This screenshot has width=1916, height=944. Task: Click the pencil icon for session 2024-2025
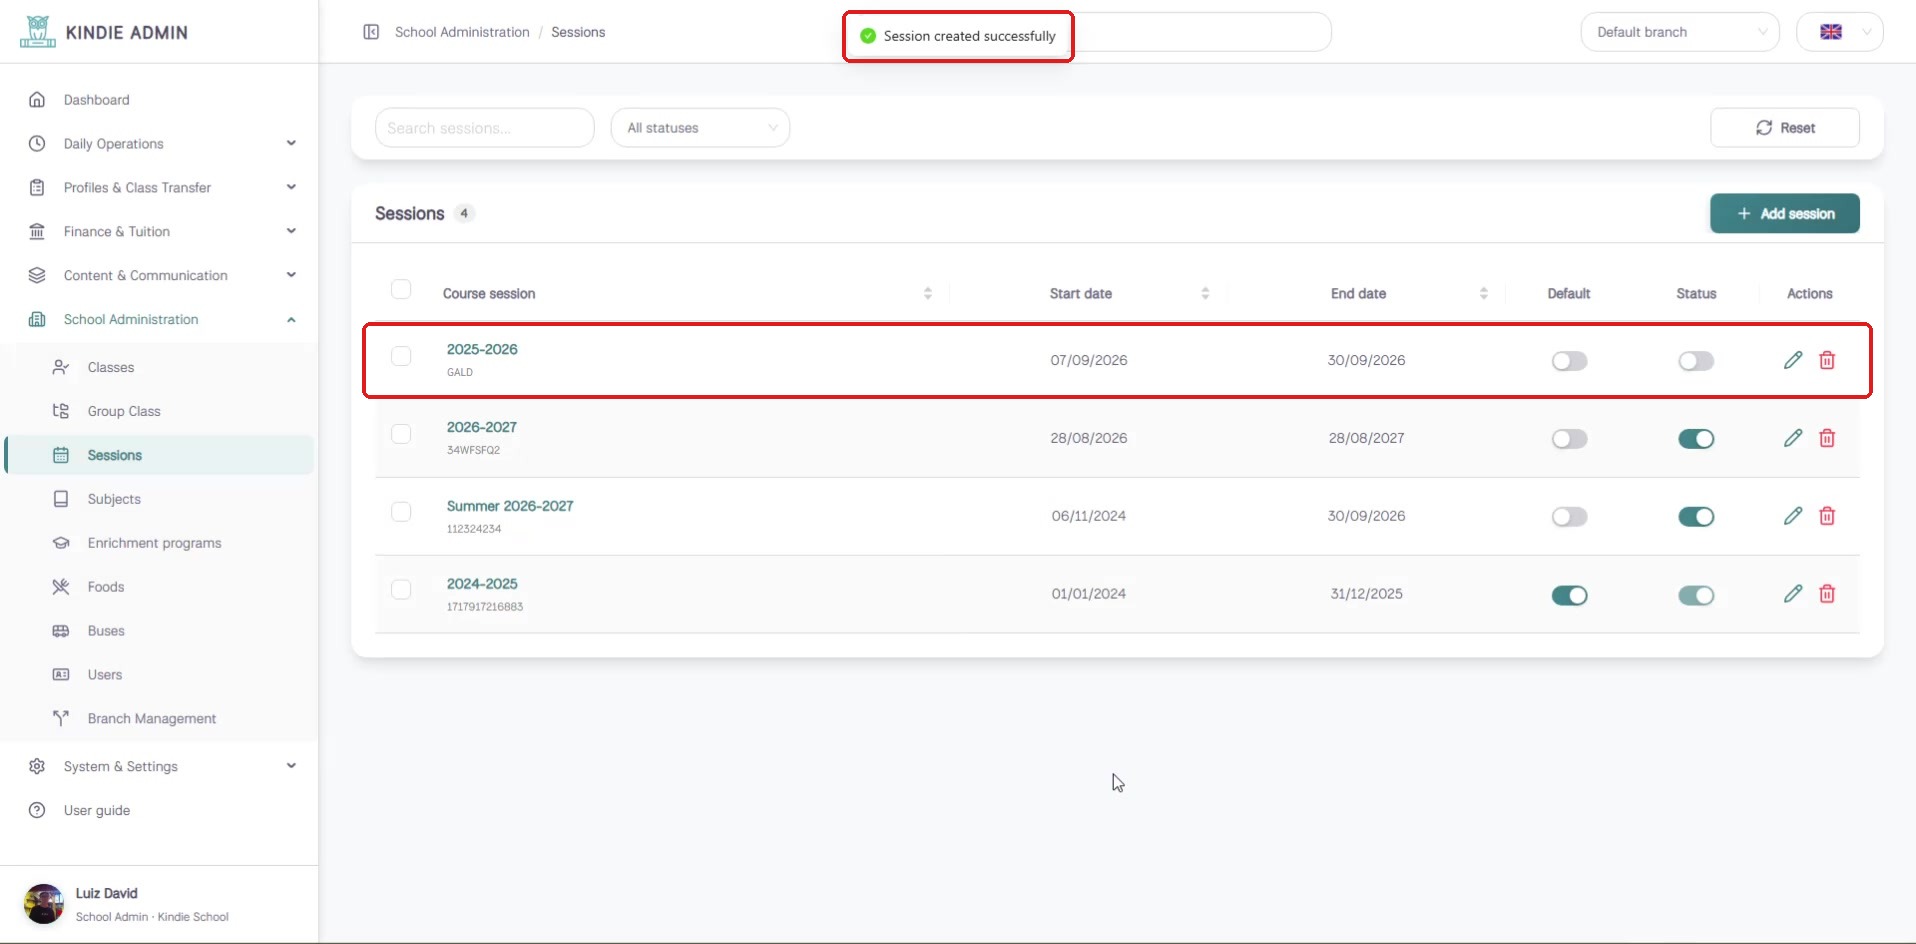coord(1793,594)
